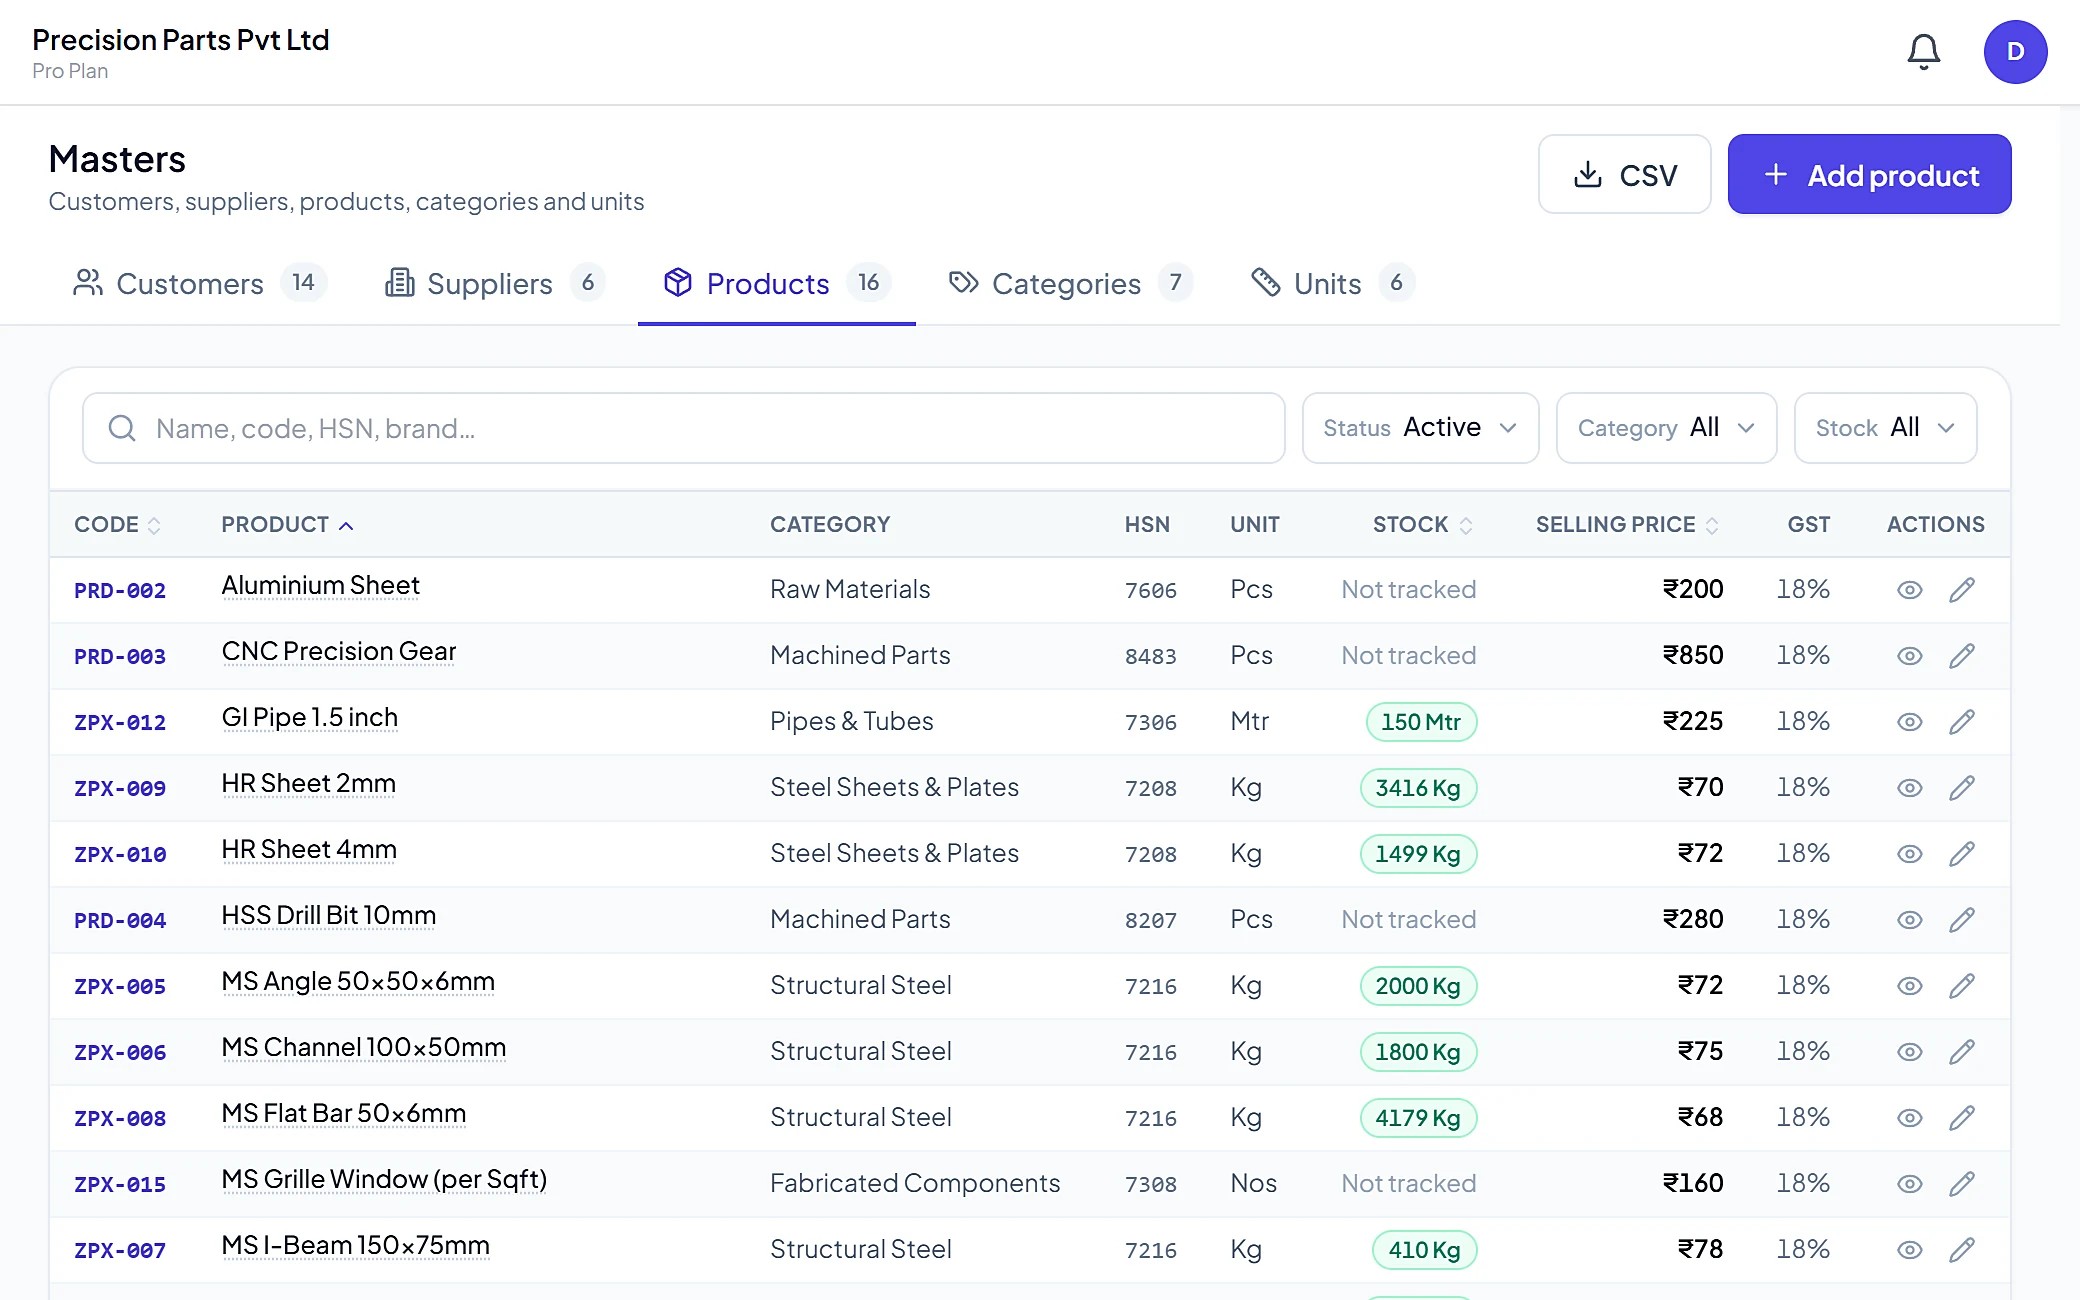Open the Category All filter dropdown
Screen dimensions: 2080x1300
pos(1666,428)
